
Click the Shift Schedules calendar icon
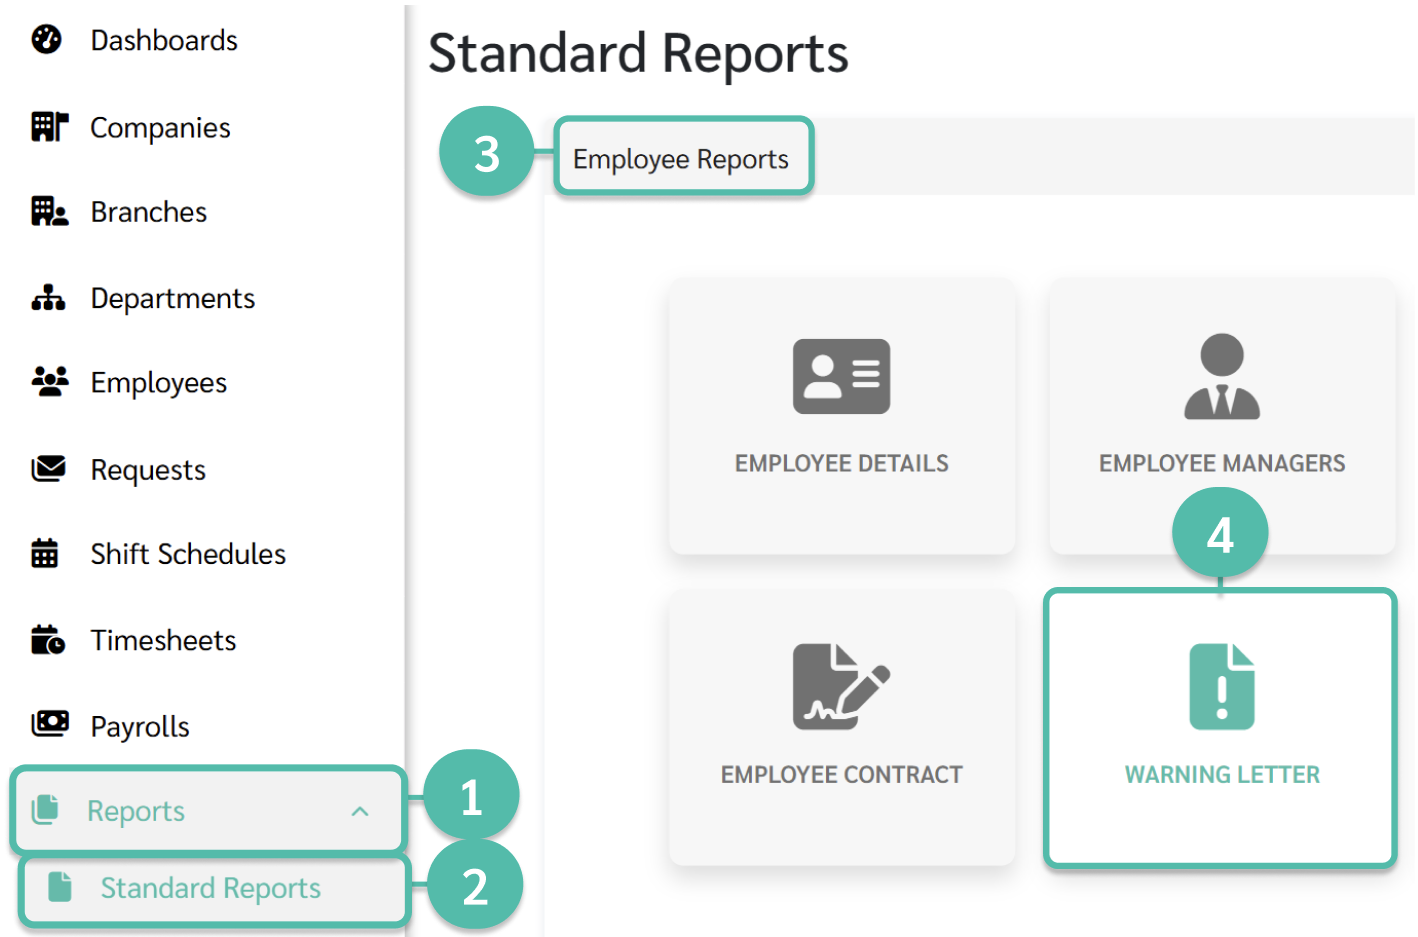(45, 552)
